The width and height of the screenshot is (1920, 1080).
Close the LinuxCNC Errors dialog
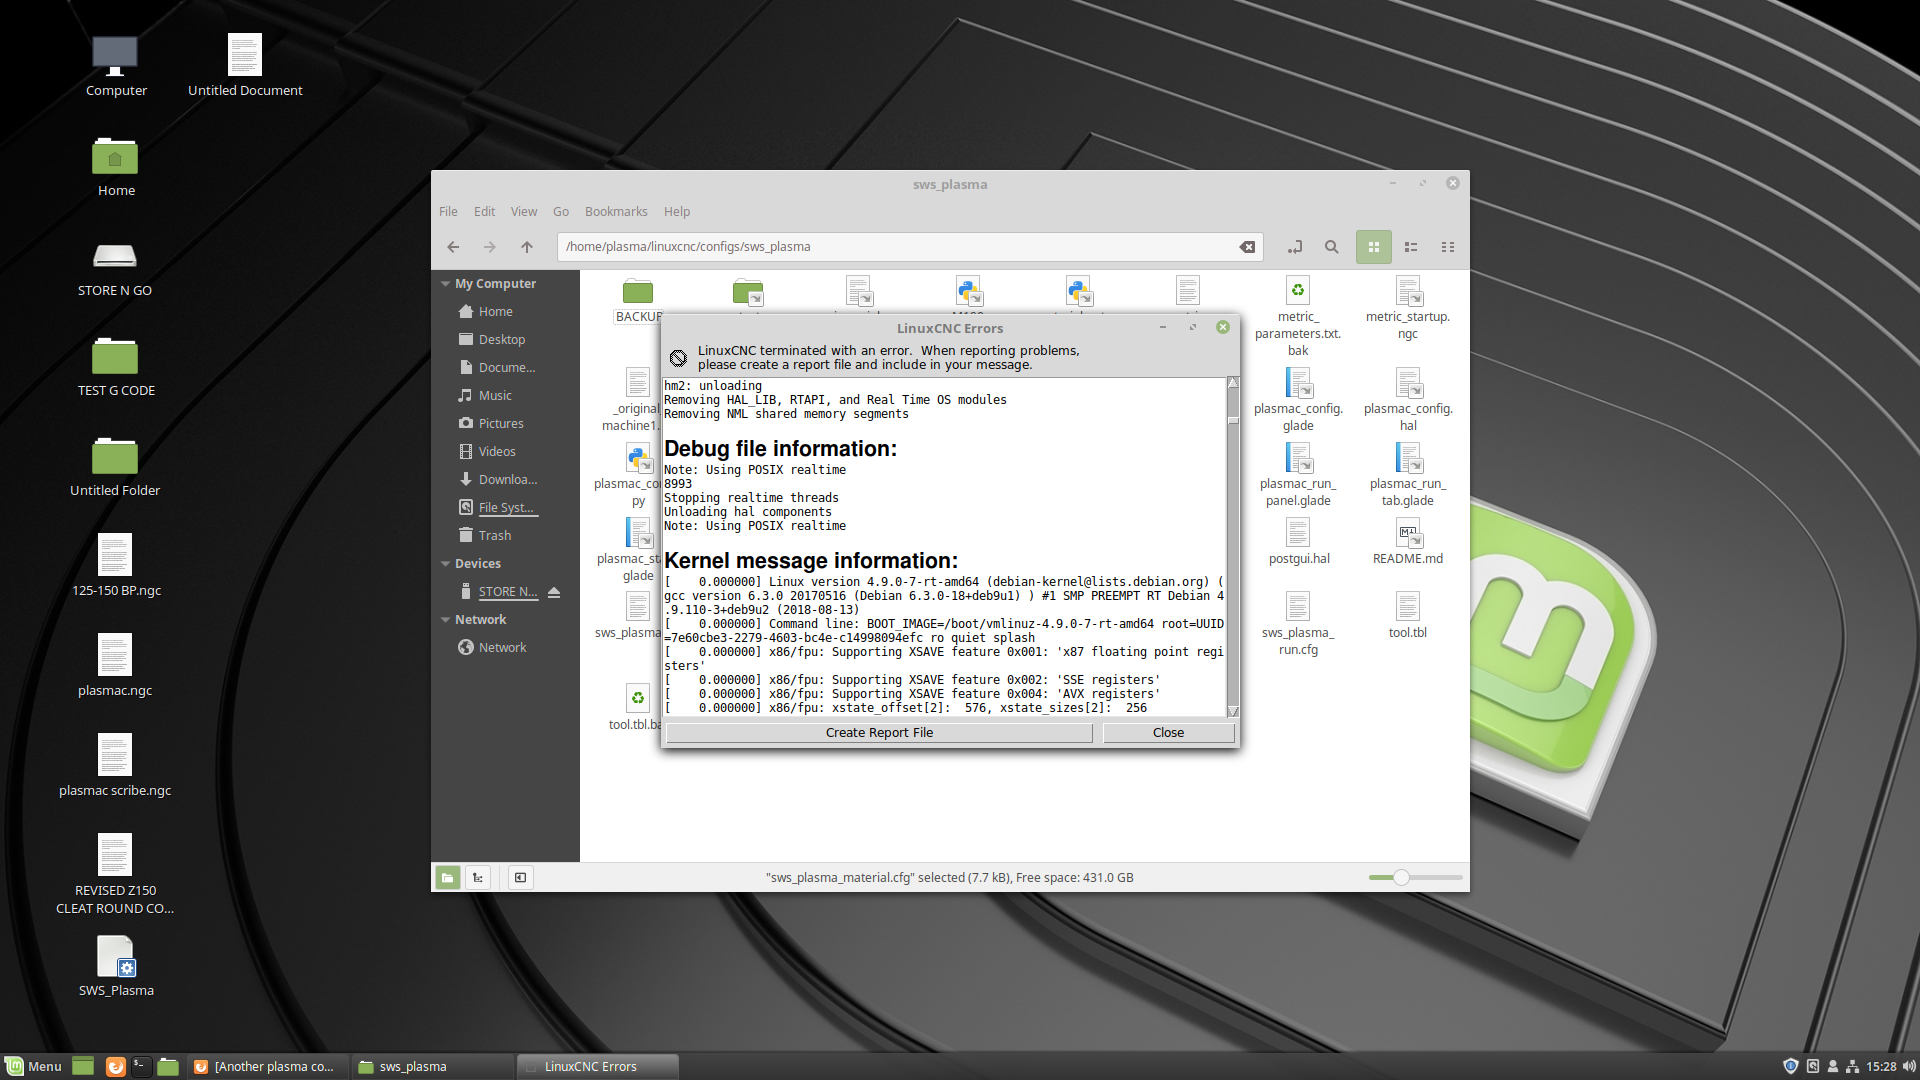coord(1168,733)
